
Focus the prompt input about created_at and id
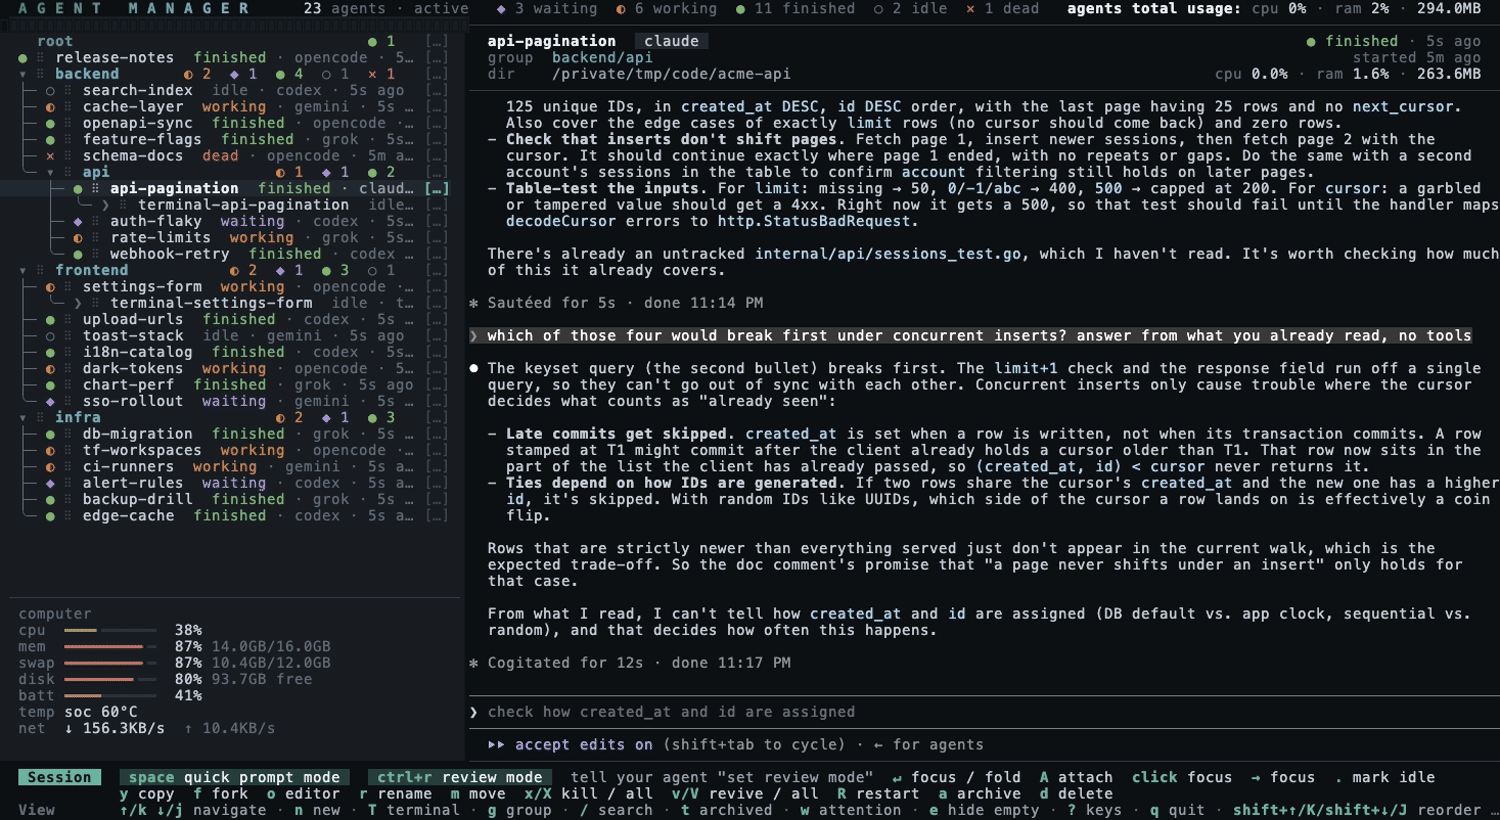984,712
